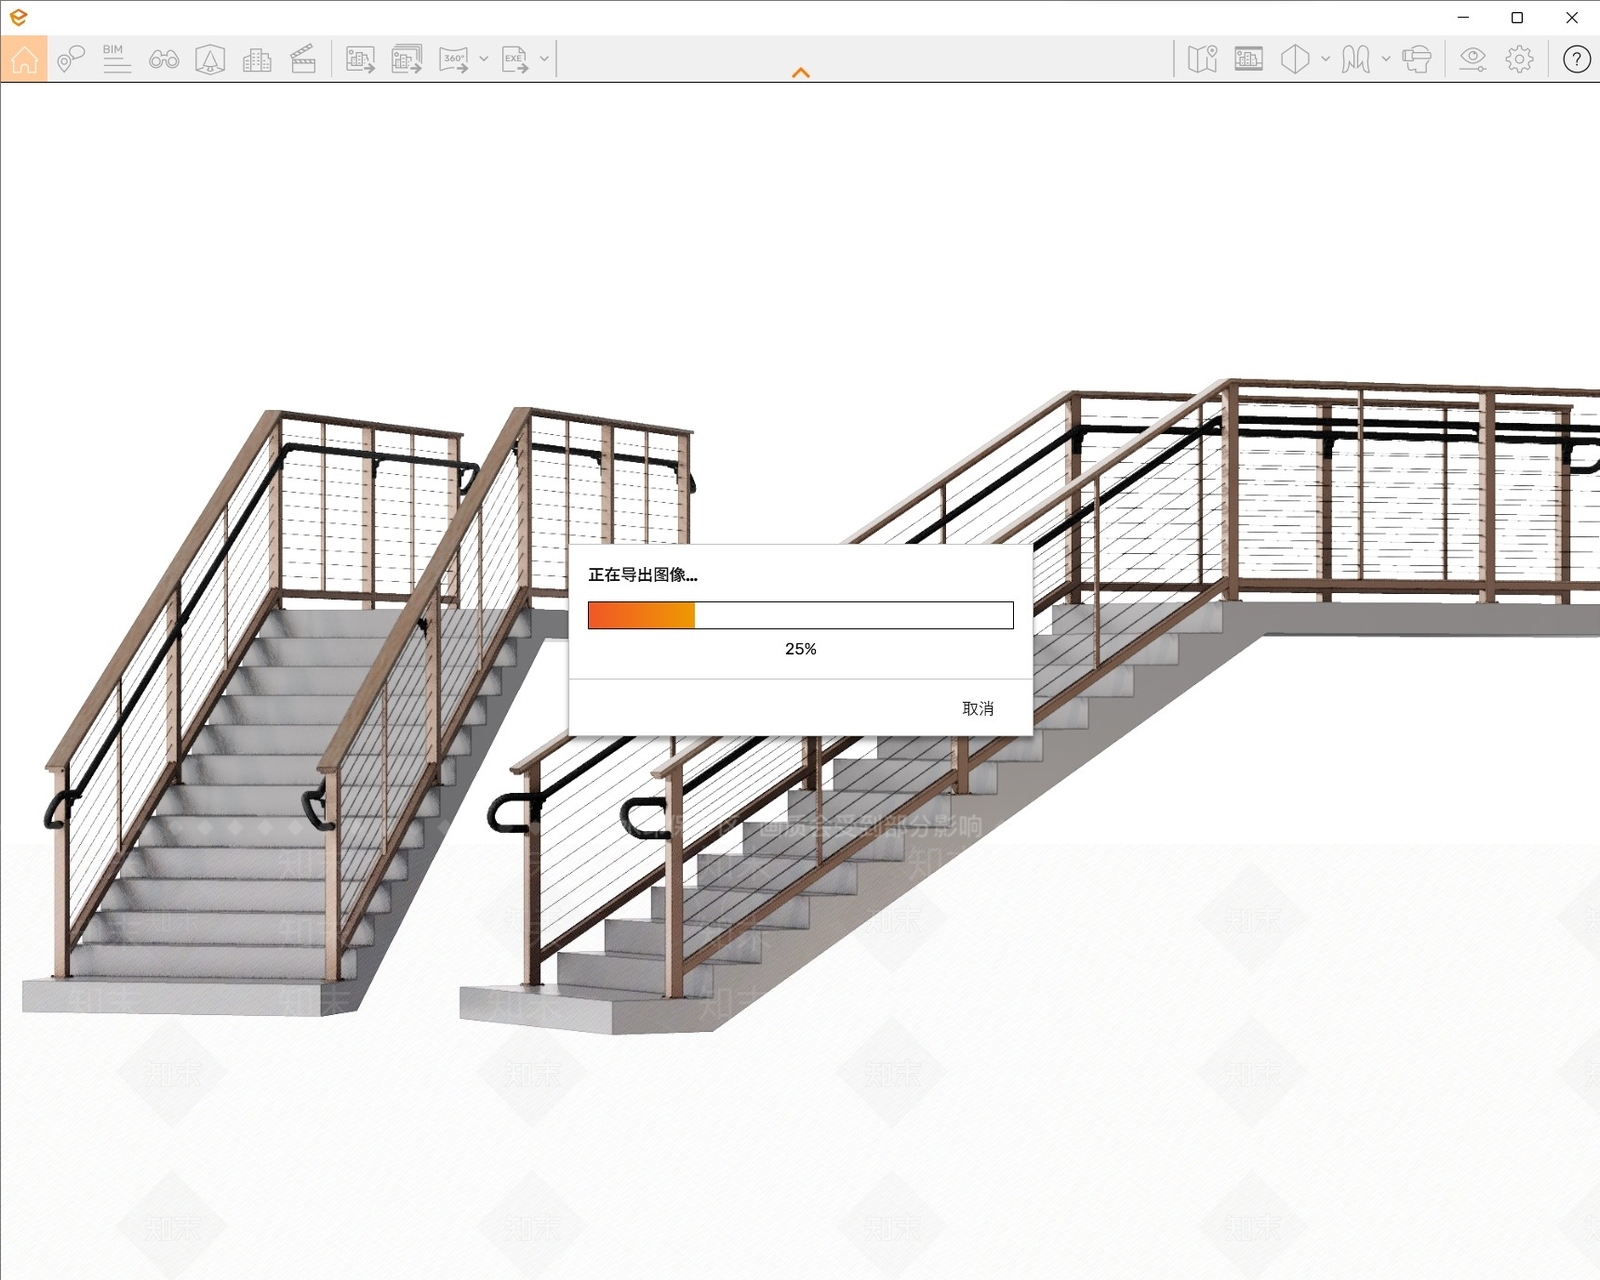
Task: Click the Enscape logo in the title bar
Action: pos(18,17)
